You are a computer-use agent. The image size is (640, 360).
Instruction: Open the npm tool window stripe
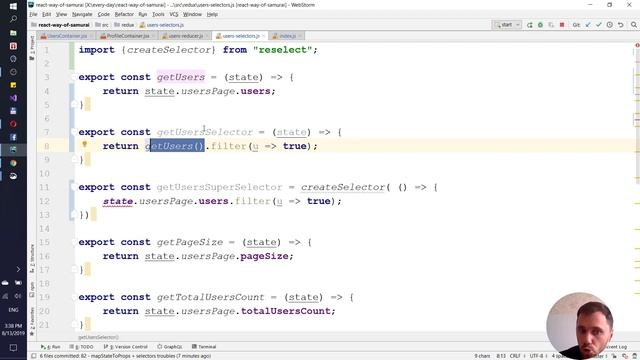click(x=32, y=289)
